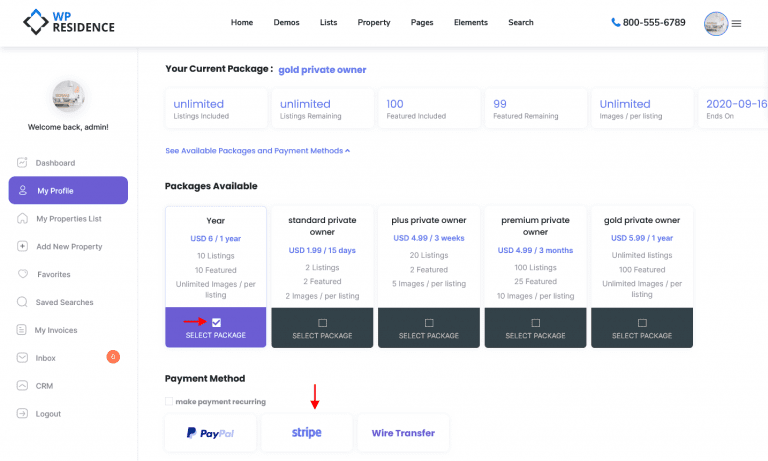Collapse See Available Packages and Payment Methods
This screenshot has height=461, width=768.
[x=258, y=151]
